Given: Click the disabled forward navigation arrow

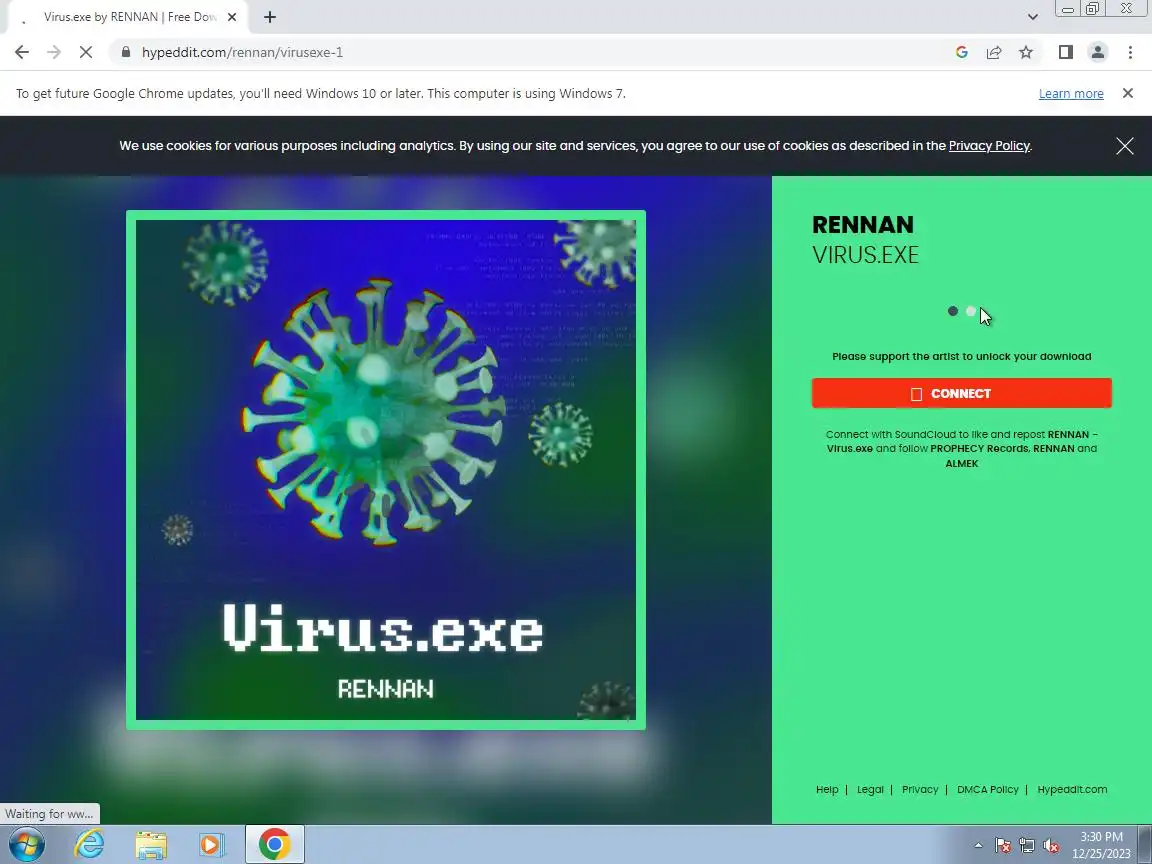Looking at the screenshot, I should (54, 52).
